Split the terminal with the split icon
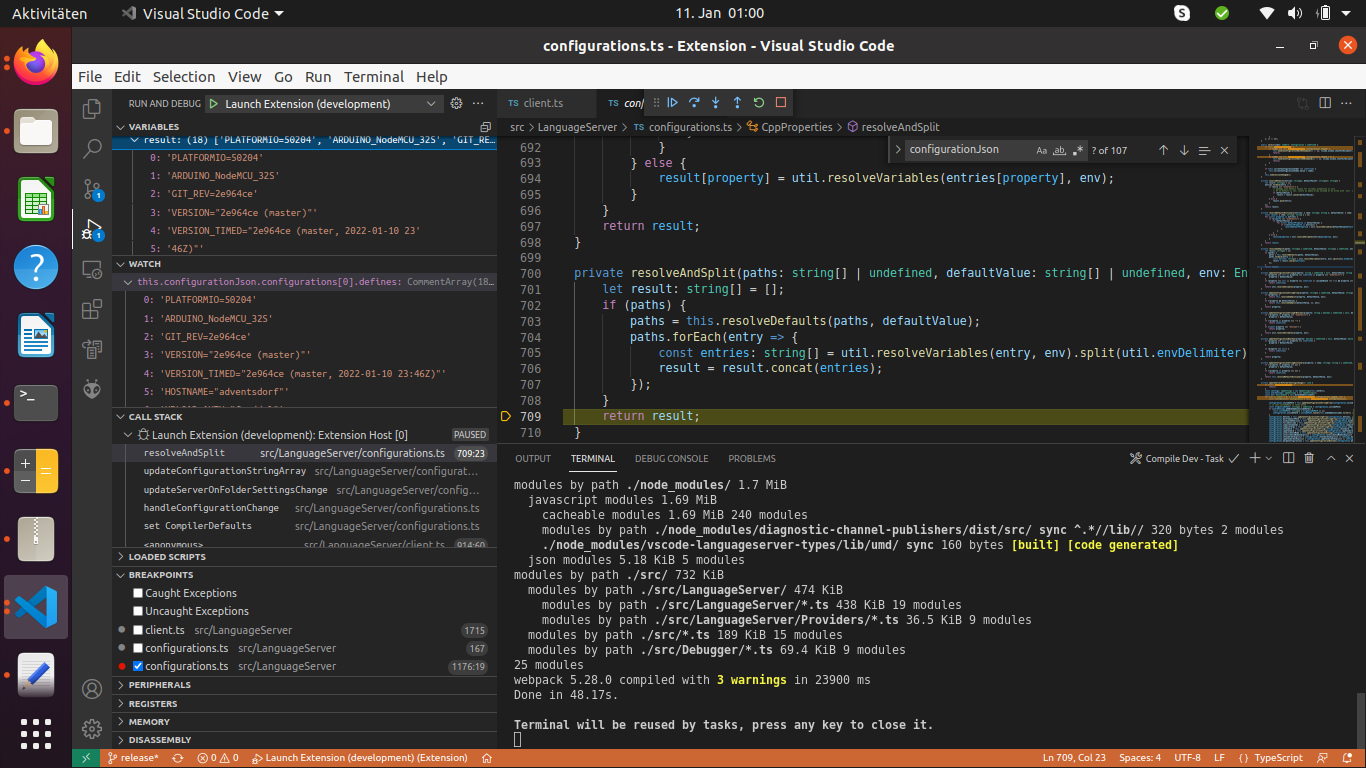 1288,458
